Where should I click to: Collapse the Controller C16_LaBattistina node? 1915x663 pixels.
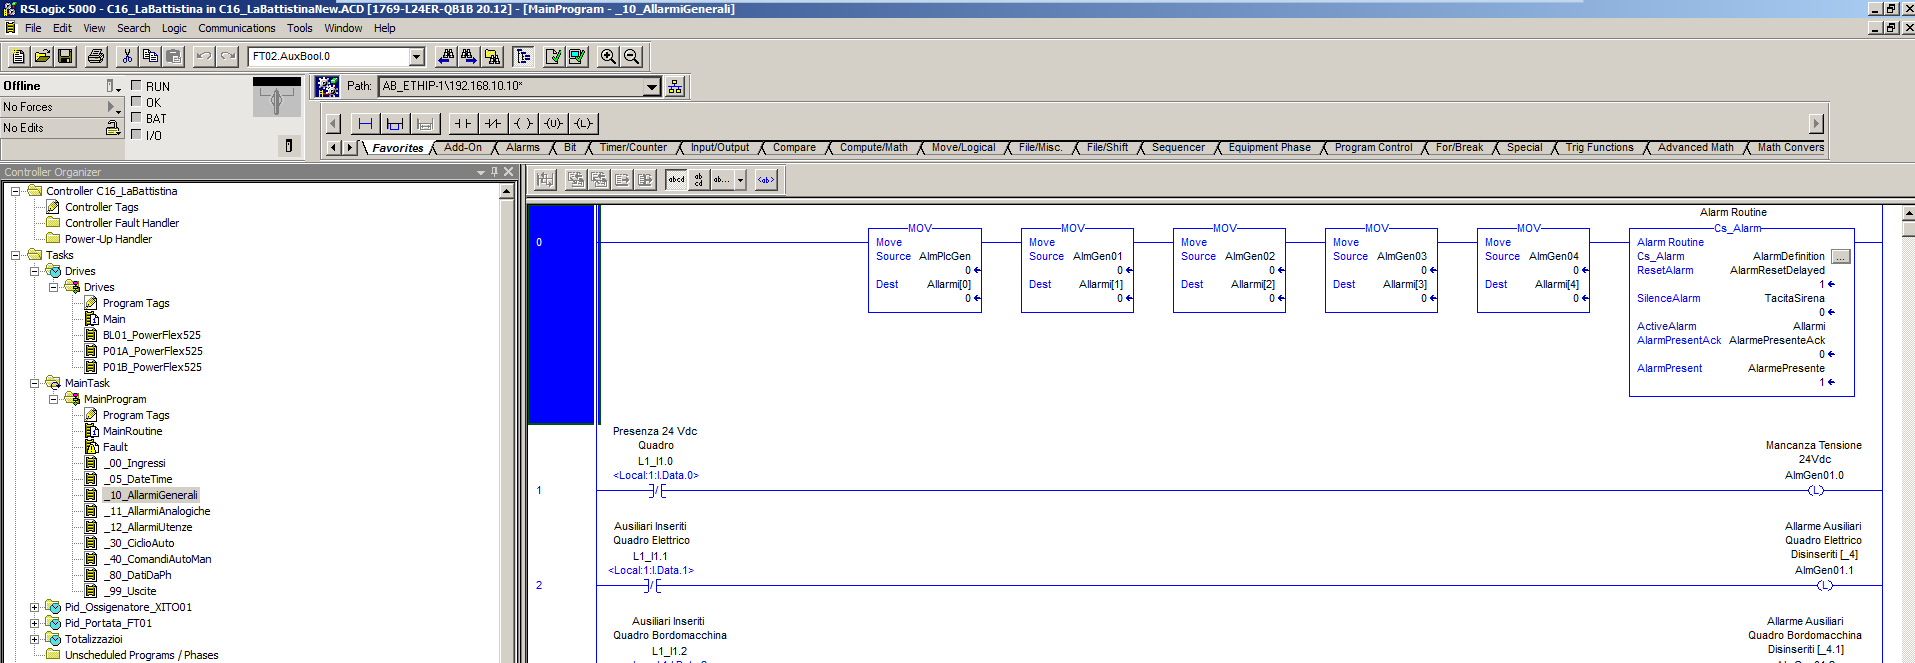pyautogui.click(x=16, y=191)
